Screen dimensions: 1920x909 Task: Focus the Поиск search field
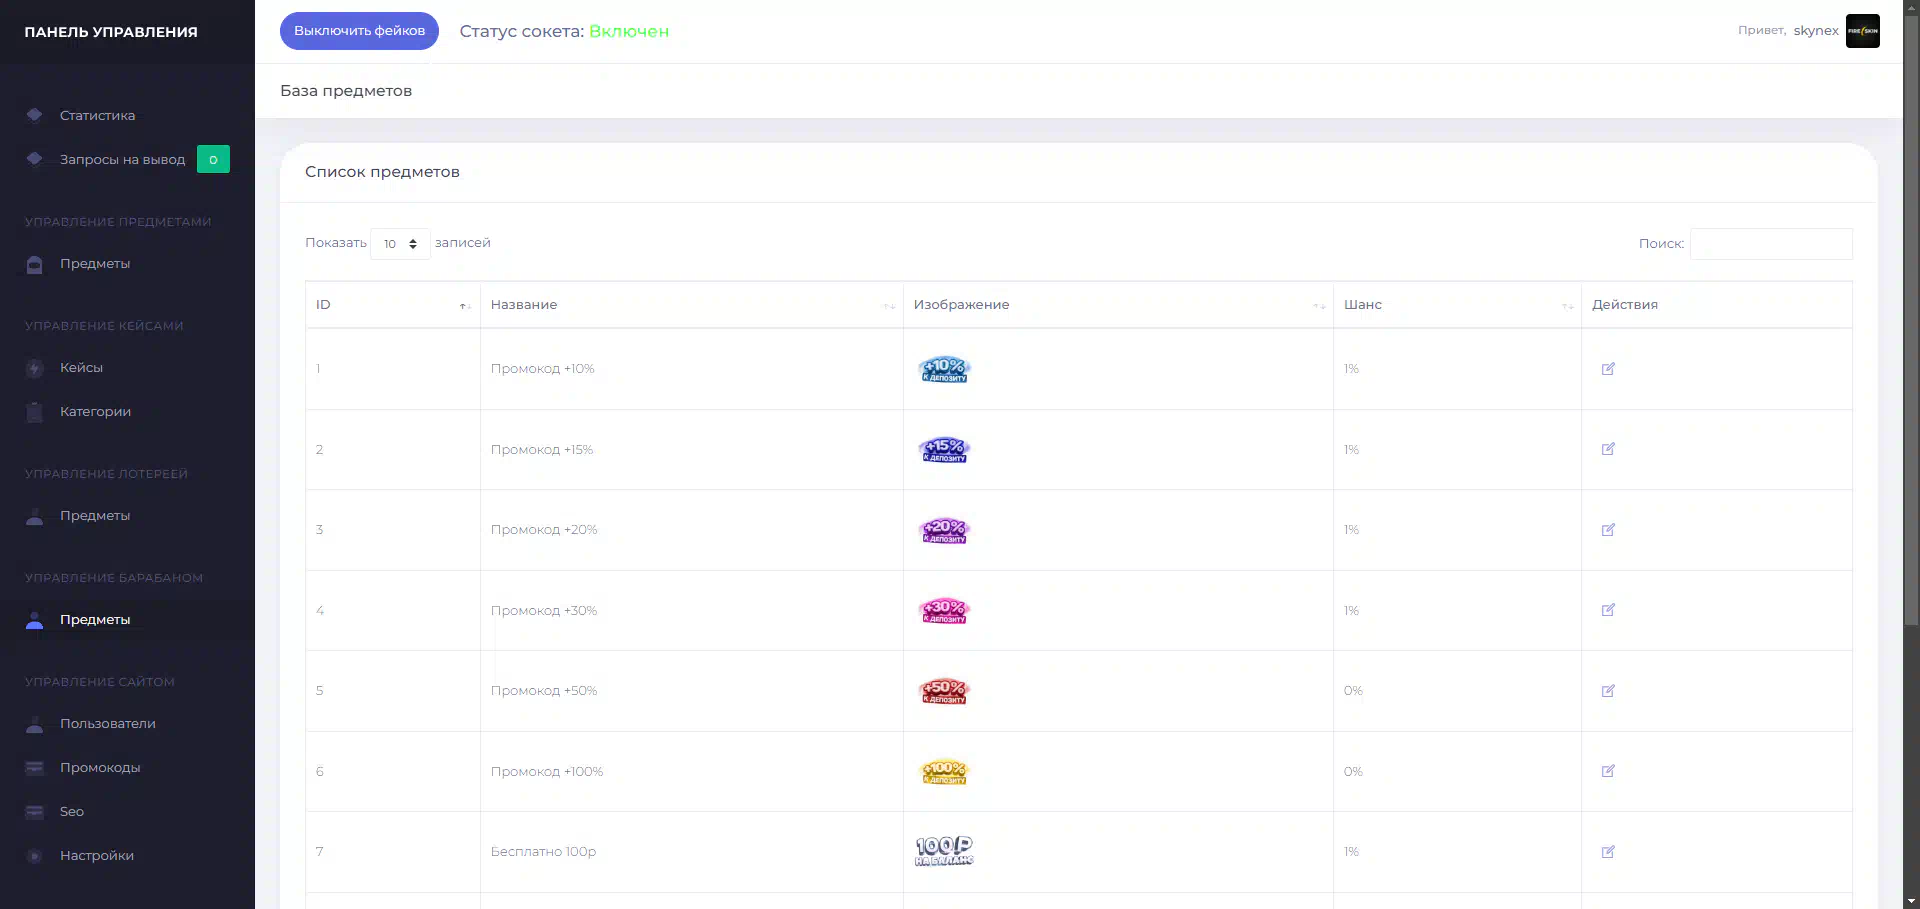(x=1770, y=244)
